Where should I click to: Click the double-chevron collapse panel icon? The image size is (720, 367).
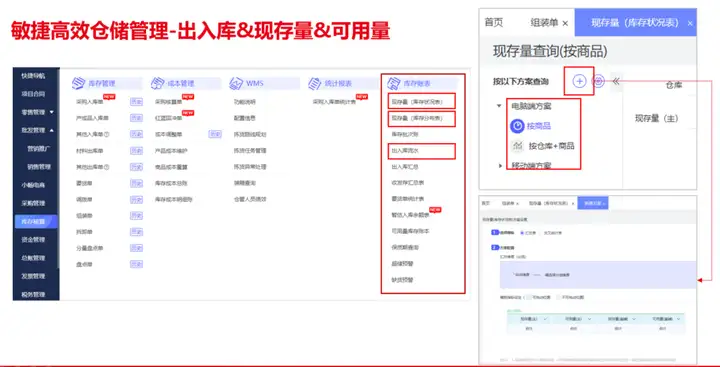point(616,81)
